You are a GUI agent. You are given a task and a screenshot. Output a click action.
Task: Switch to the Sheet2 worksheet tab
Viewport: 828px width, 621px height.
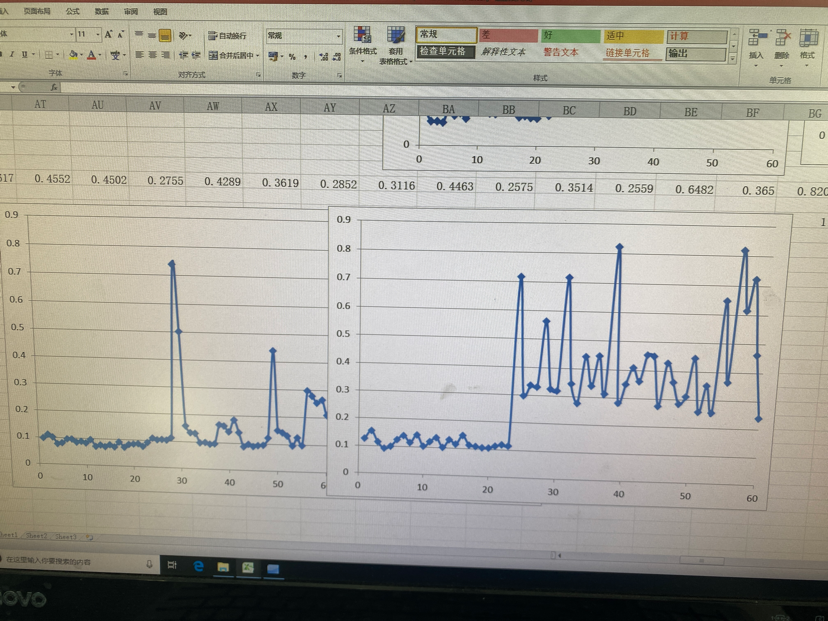tap(39, 537)
